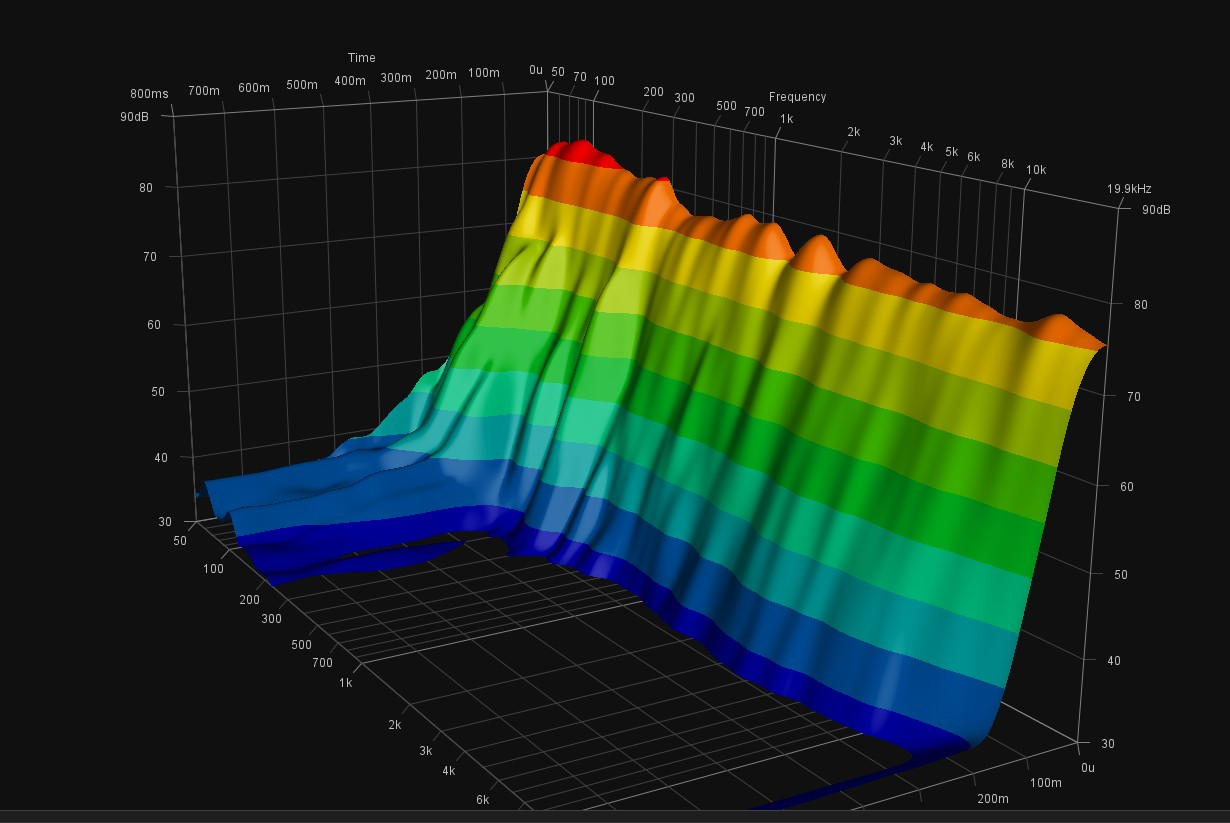Click the Time axis title

pyautogui.click(x=362, y=58)
